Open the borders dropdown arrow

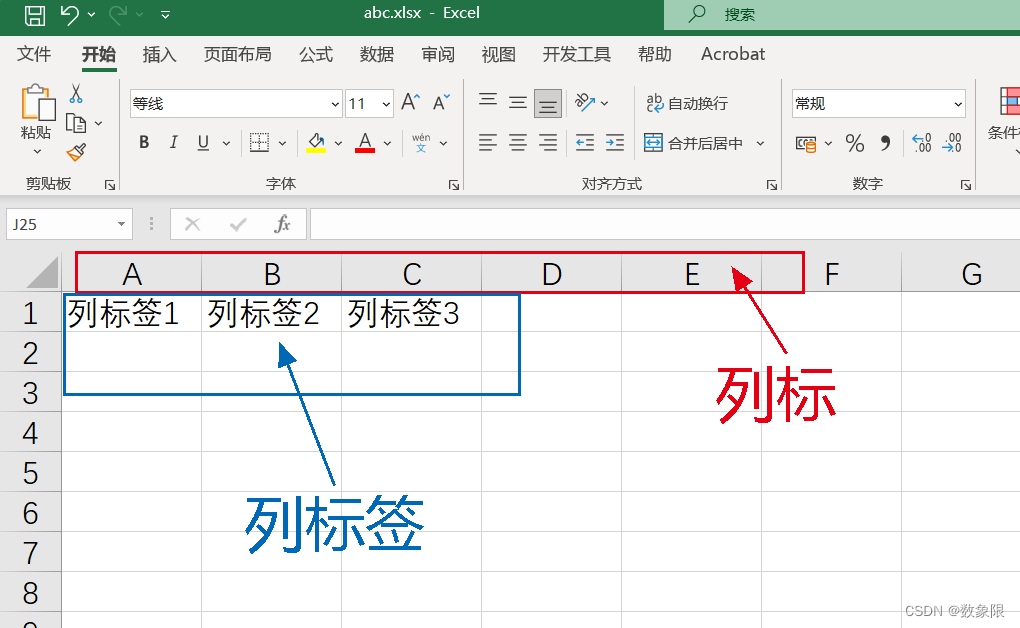(282, 143)
